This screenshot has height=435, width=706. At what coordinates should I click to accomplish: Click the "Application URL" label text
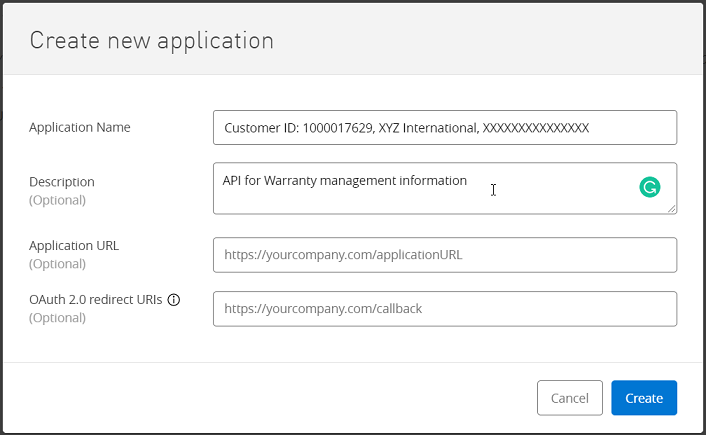[76, 245]
